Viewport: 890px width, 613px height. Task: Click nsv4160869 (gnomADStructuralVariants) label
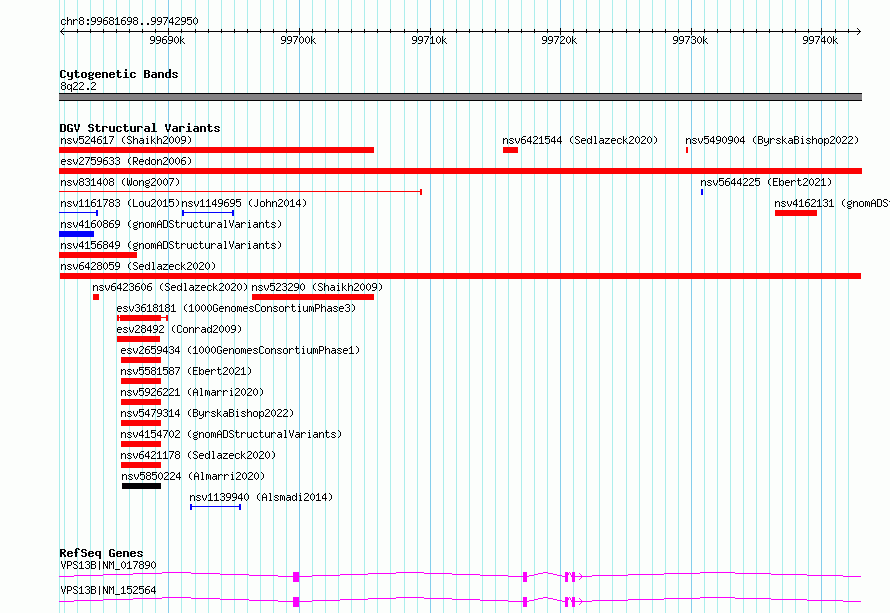[x=171, y=224]
